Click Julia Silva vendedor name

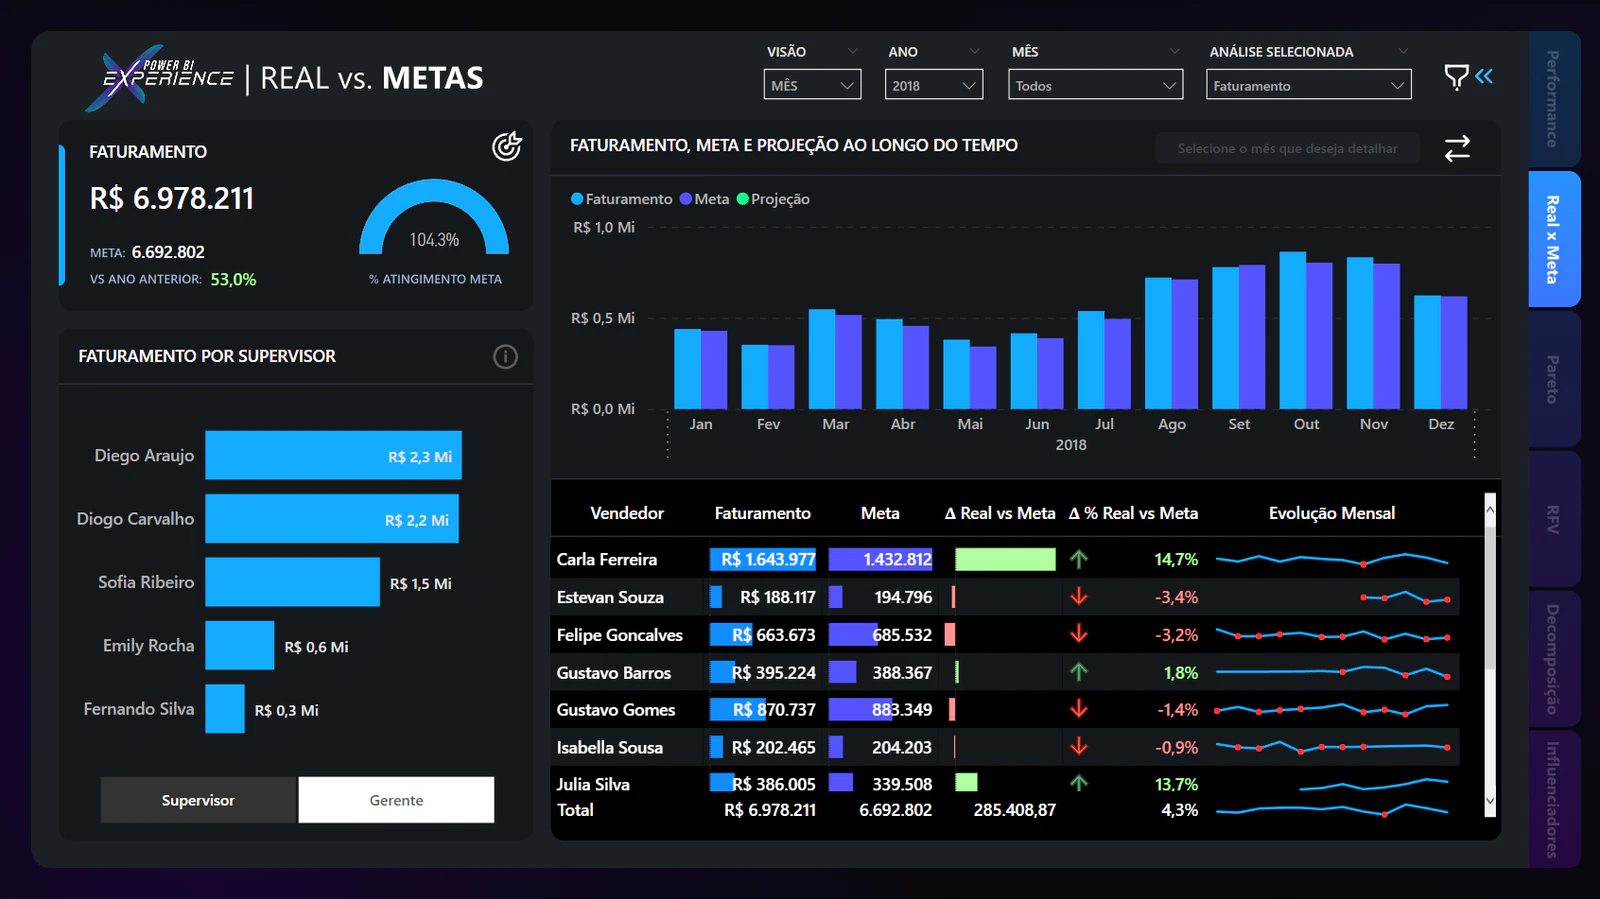[593, 784]
